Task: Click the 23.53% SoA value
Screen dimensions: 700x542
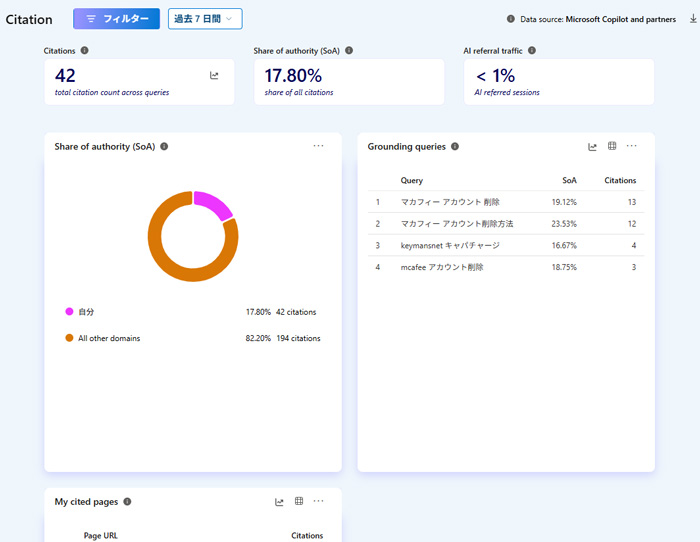Action: click(564, 224)
